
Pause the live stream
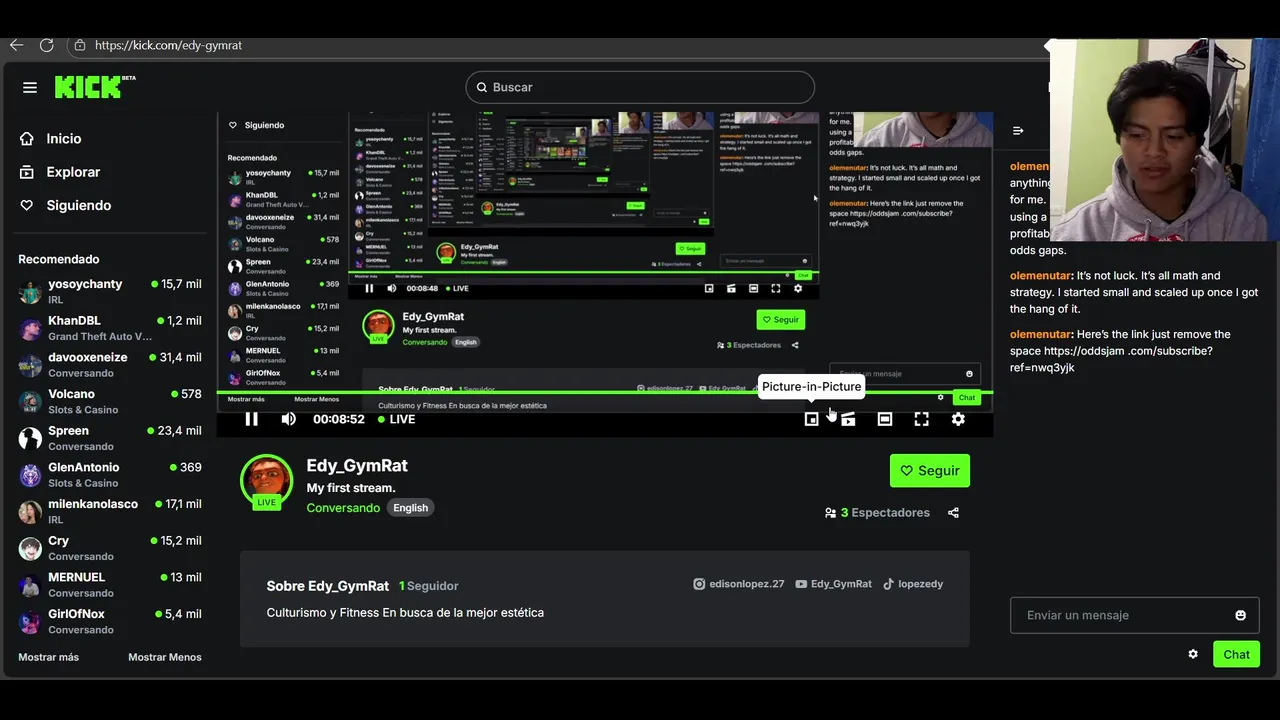[x=252, y=419]
